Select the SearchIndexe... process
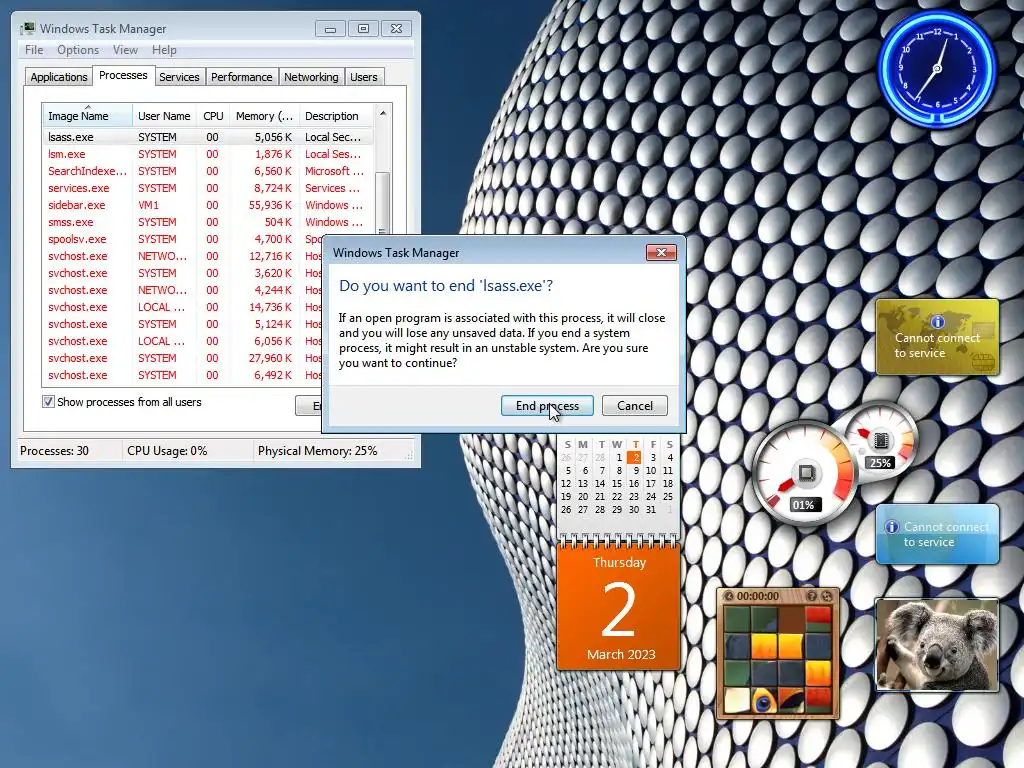 point(208,171)
